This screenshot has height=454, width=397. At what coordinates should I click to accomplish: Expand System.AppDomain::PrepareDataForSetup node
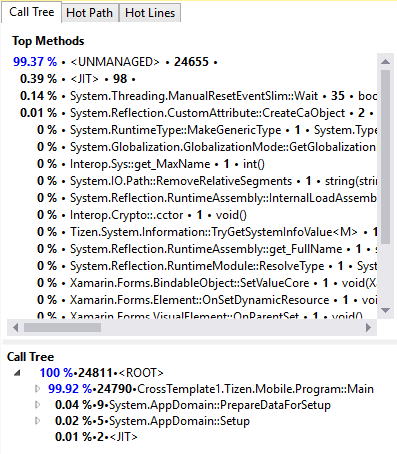[37, 405]
